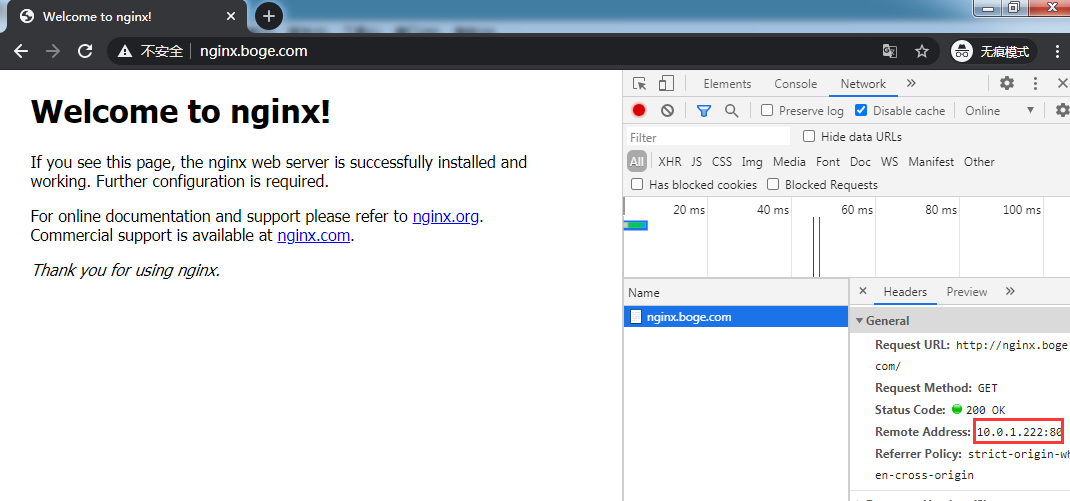Open the Preview tab
This screenshot has height=501, width=1070.
point(967,292)
